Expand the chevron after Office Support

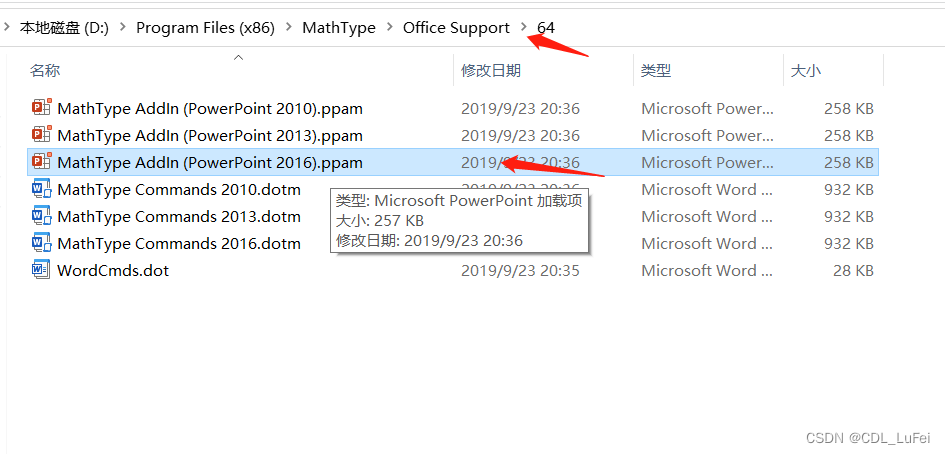click(523, 27)
